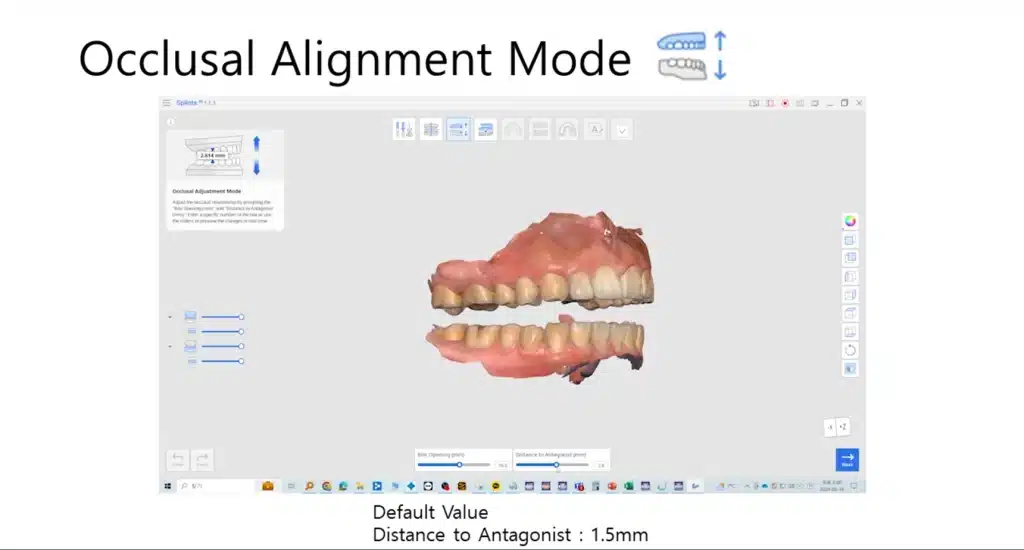
Task: Click the Occlusal Adjustment Mode help illustration
Action: (223, 156)
